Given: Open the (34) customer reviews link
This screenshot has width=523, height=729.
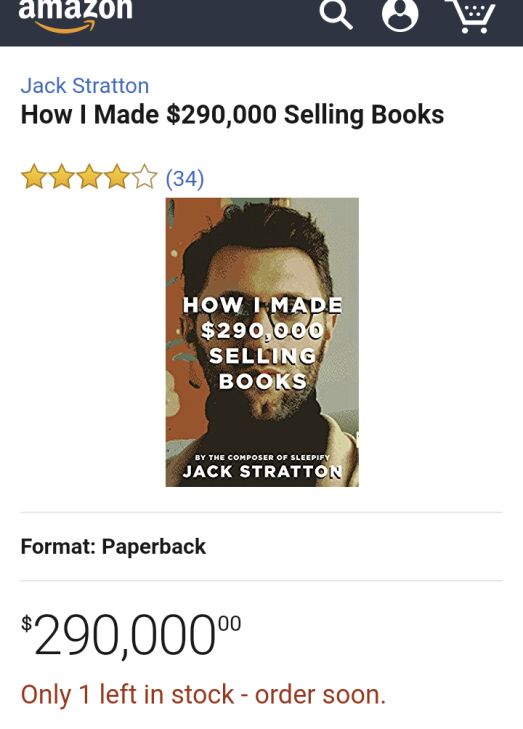Looking at the screenshot, I should (185, 178).
